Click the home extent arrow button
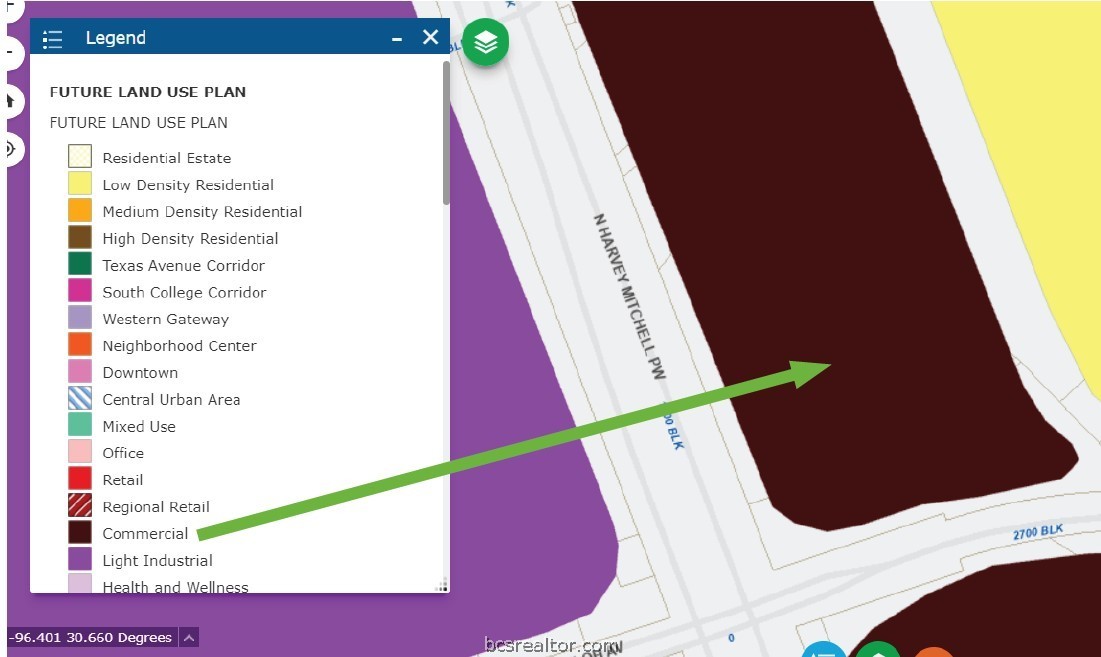Viewport: 1101px width, 657px height. pyautogui.click(x=9, y=100)
